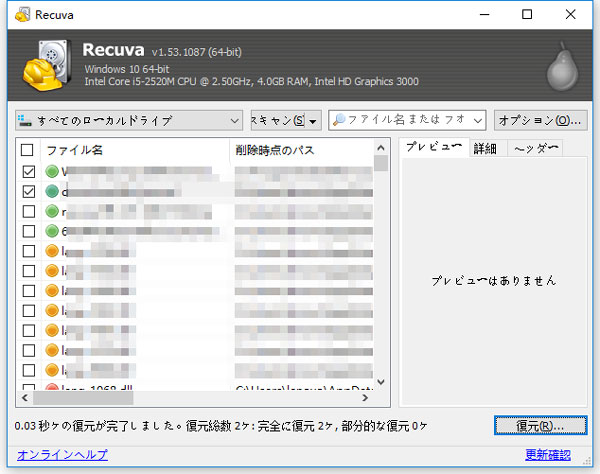The image size is (600, 474).
Task: Switch to the ヘッダー tab
Action: point(536,148)
